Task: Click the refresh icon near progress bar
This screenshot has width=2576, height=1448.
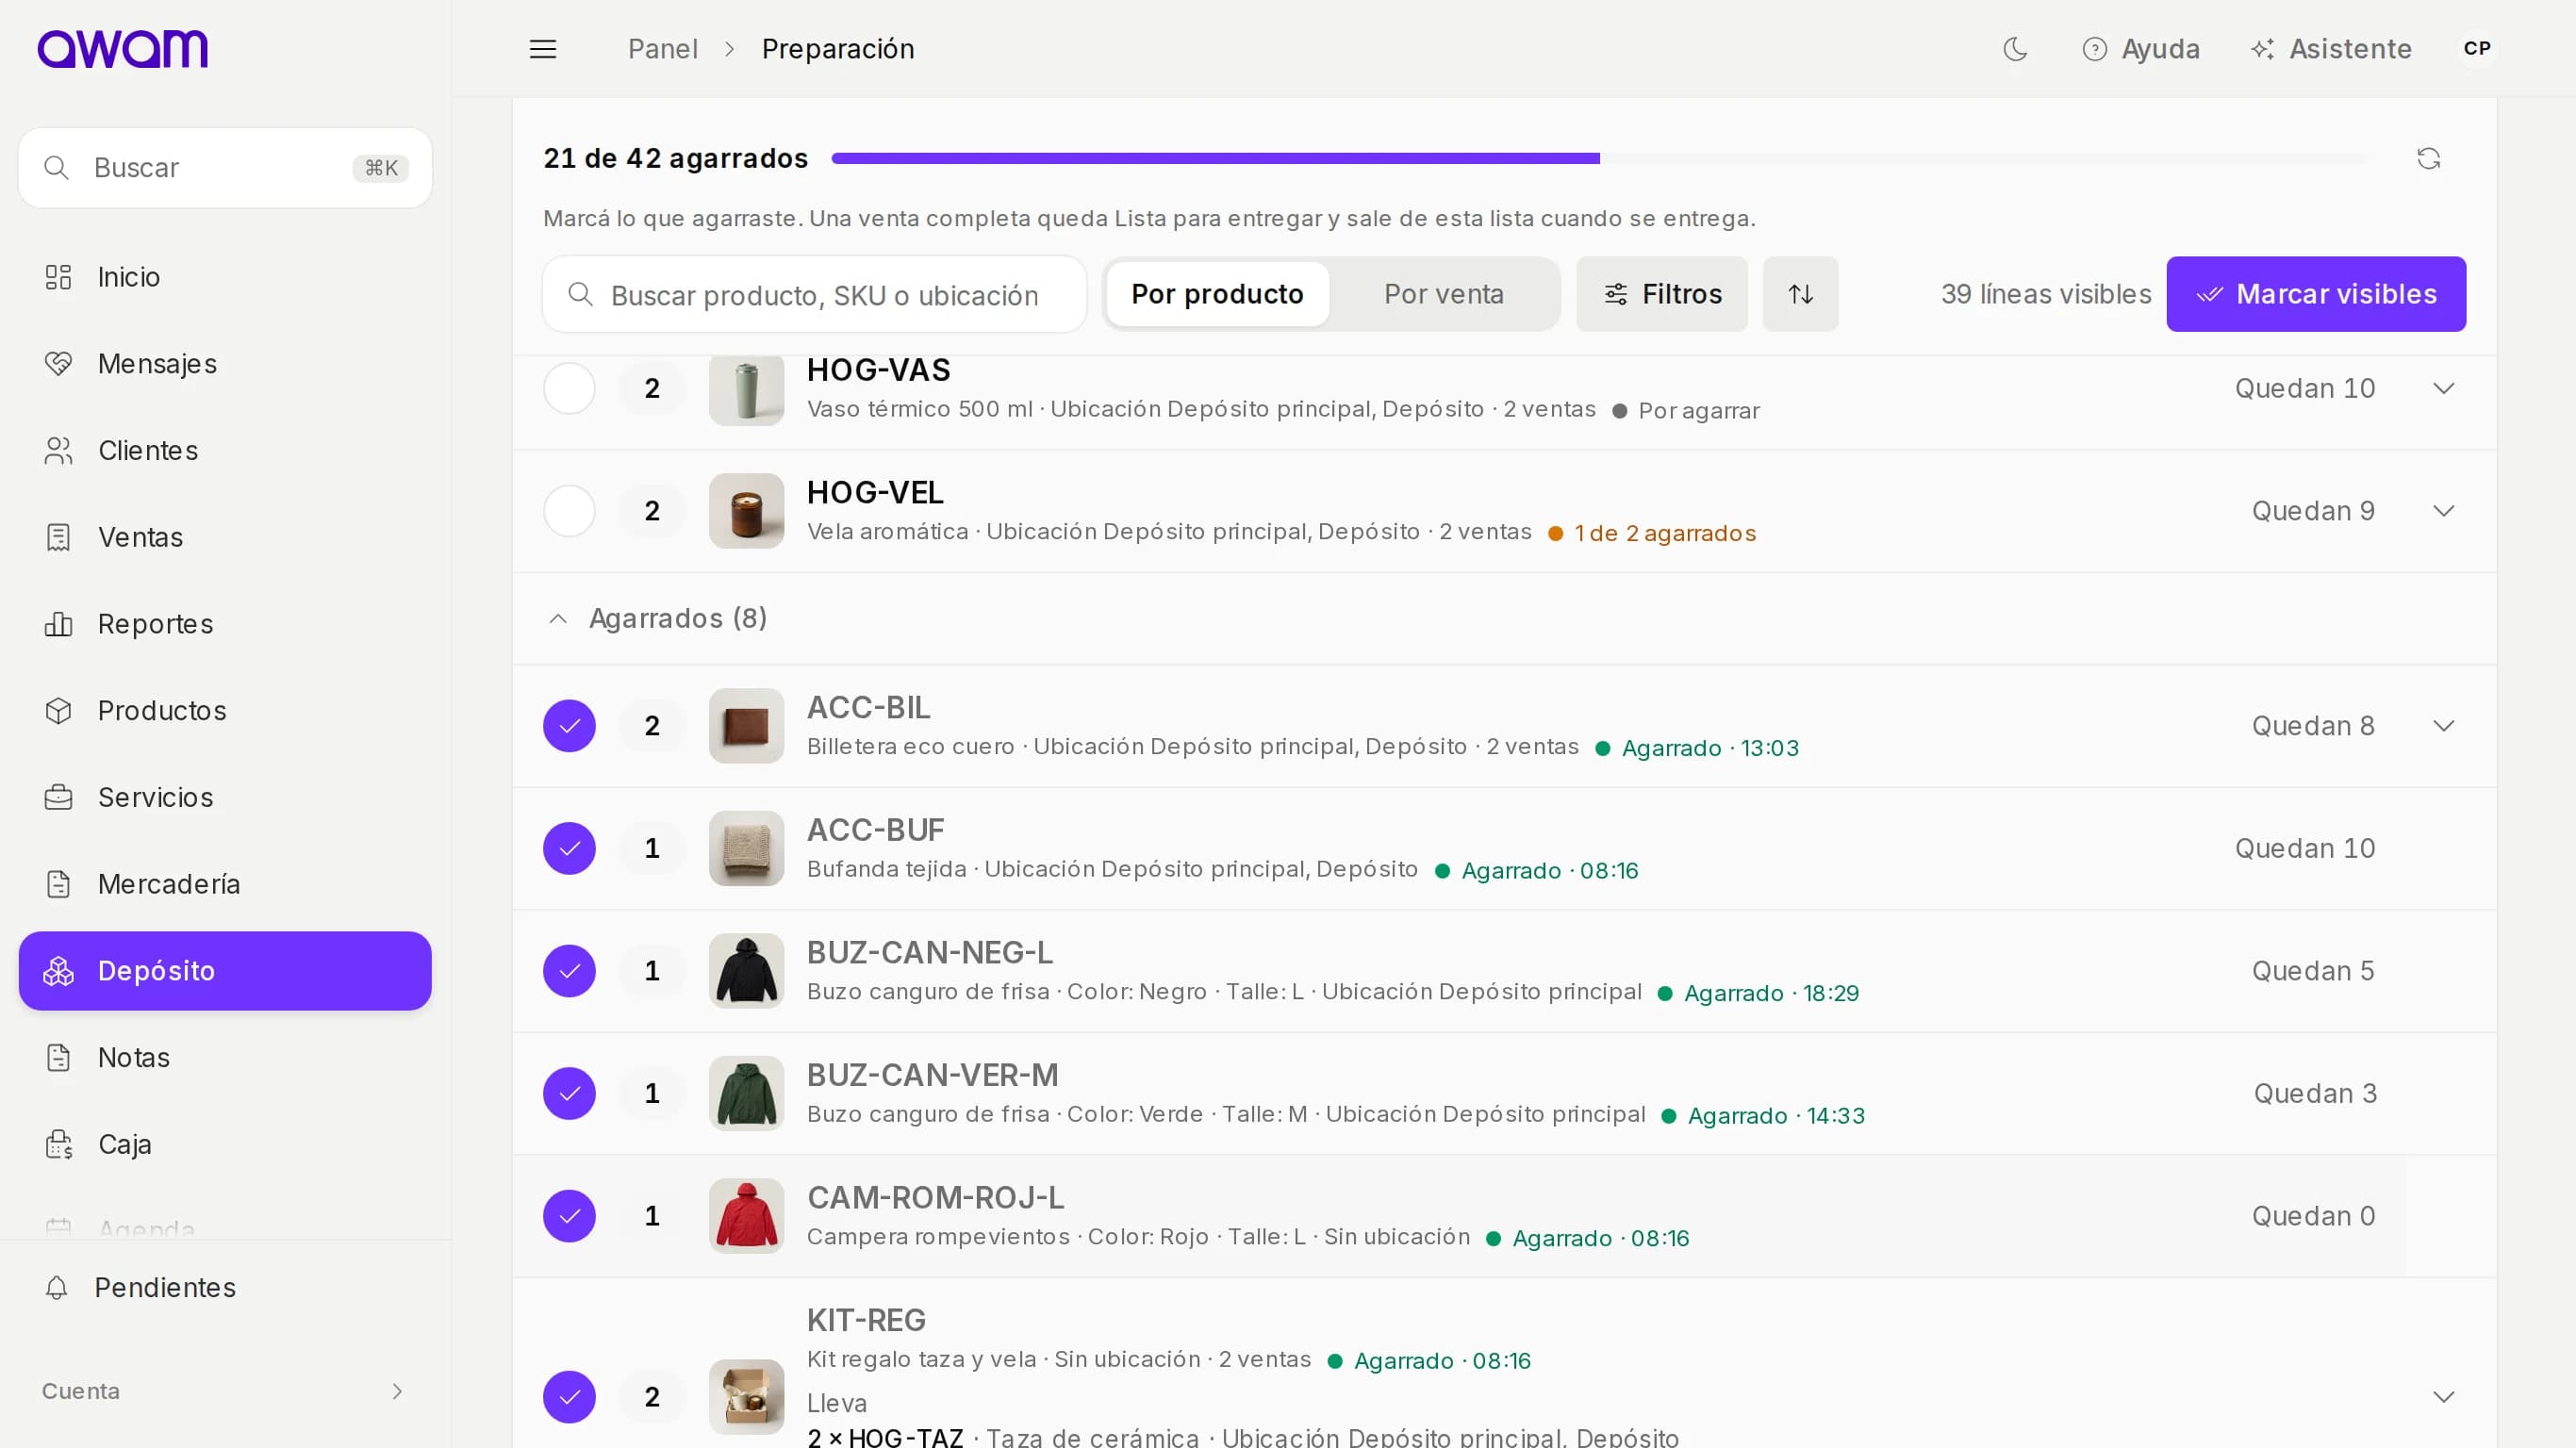Action: (2429, 158)
